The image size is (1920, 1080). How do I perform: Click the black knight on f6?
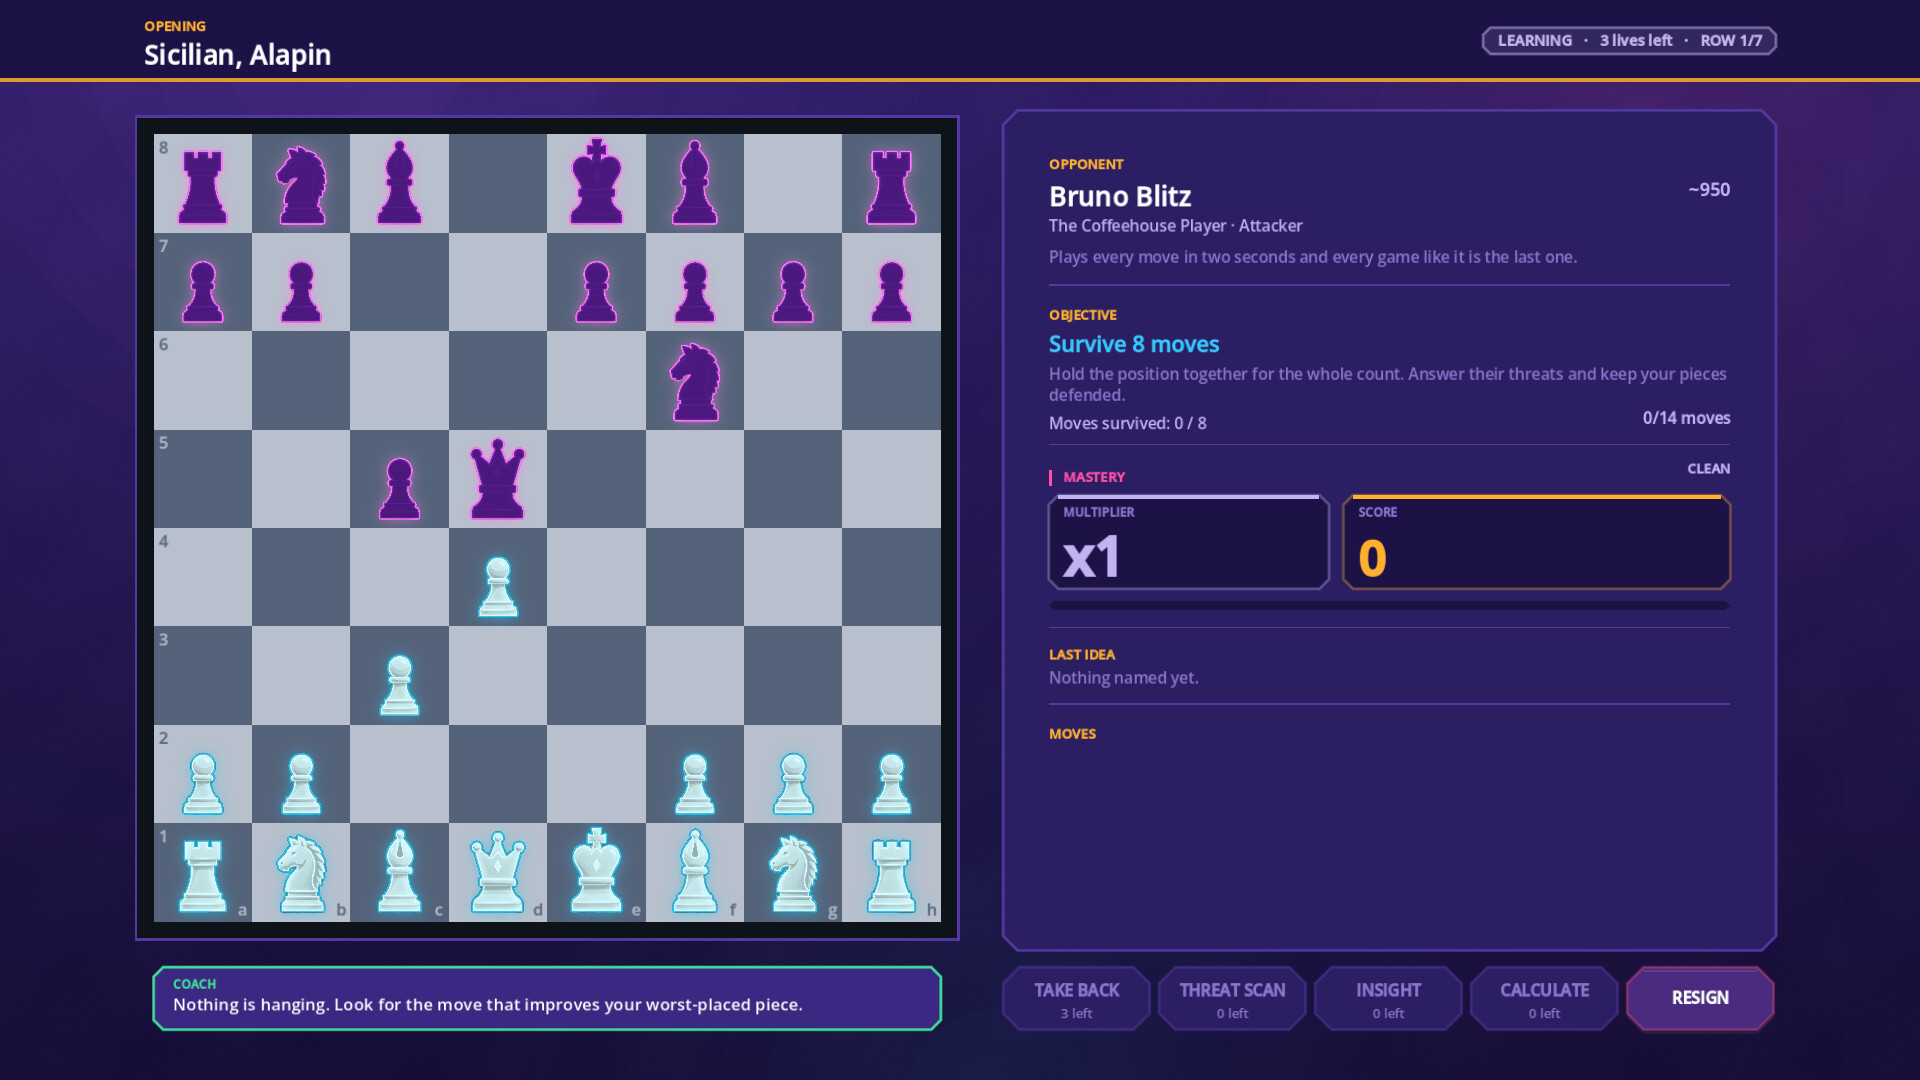(695, 380)
